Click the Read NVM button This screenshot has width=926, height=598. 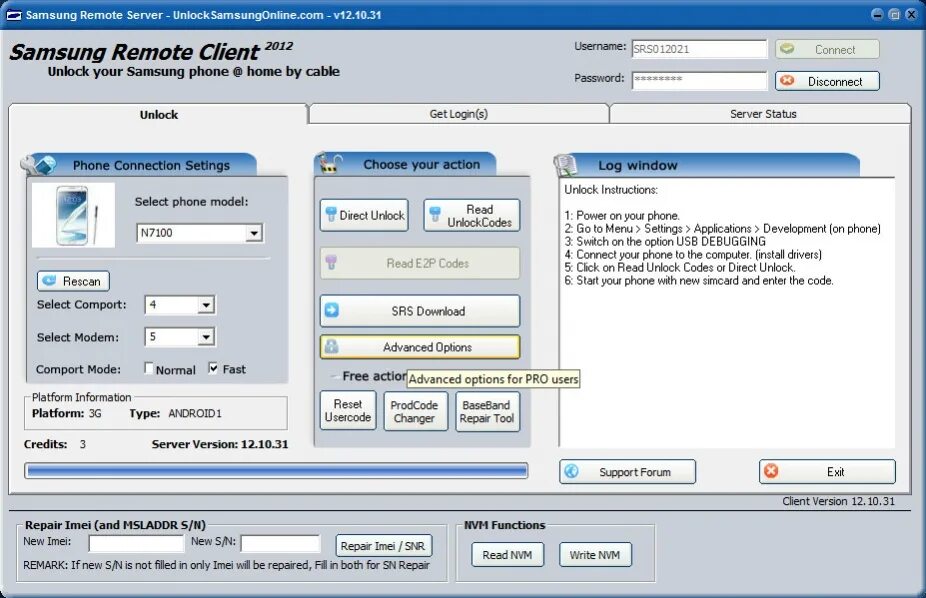[507, 555]
